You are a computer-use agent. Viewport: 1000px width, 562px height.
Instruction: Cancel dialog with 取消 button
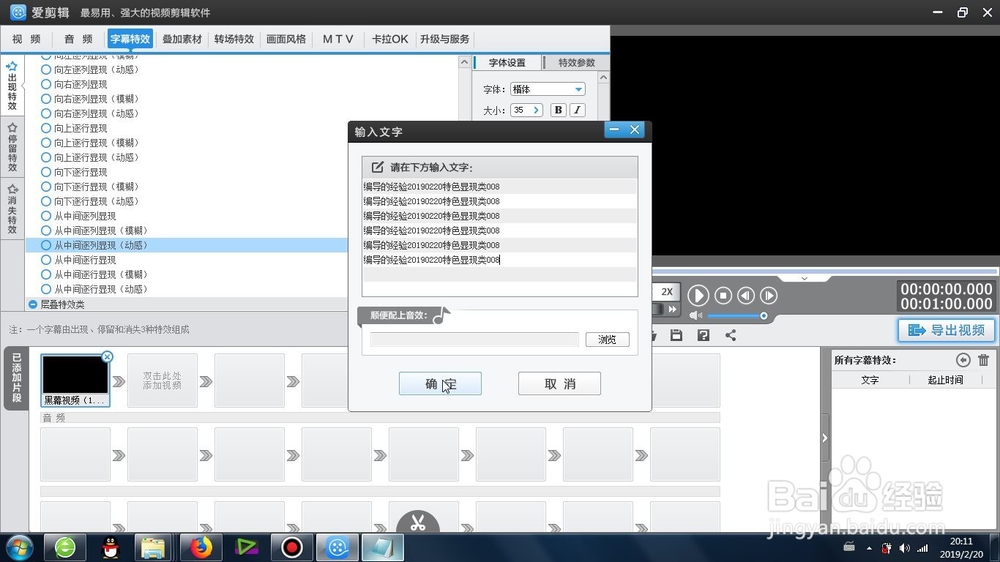click(559, 383)
